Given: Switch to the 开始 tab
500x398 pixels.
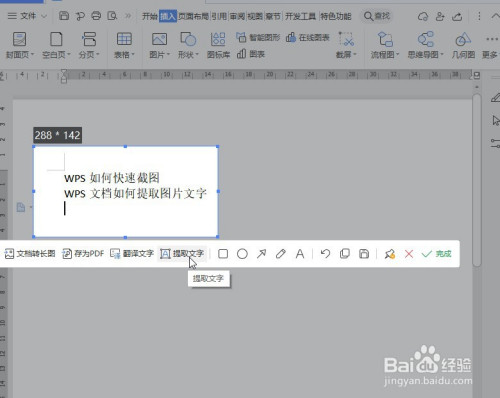Looking at the screenshot, I should (x=150, y=16).
